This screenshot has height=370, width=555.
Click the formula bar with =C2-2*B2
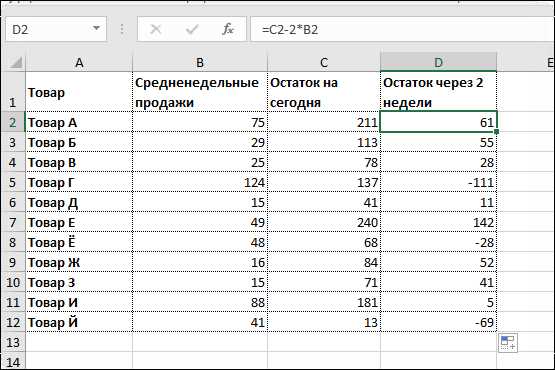(x=402, y=29)
